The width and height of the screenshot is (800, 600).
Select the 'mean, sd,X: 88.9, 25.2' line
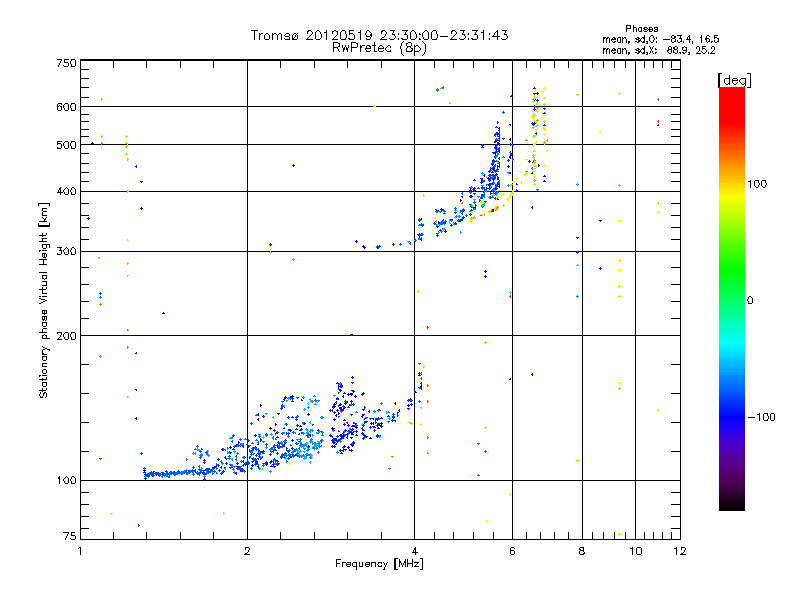click(x=659, y=50)
